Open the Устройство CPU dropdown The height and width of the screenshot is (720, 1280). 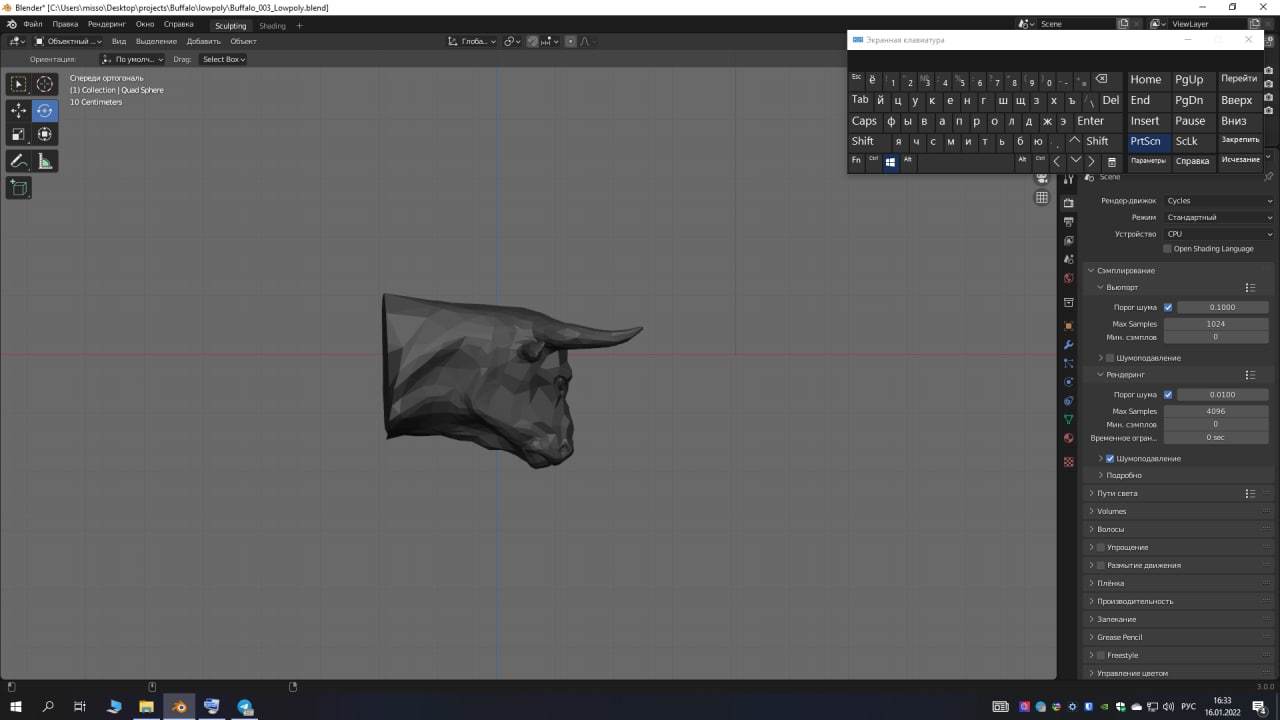(x=1219, y=235)
